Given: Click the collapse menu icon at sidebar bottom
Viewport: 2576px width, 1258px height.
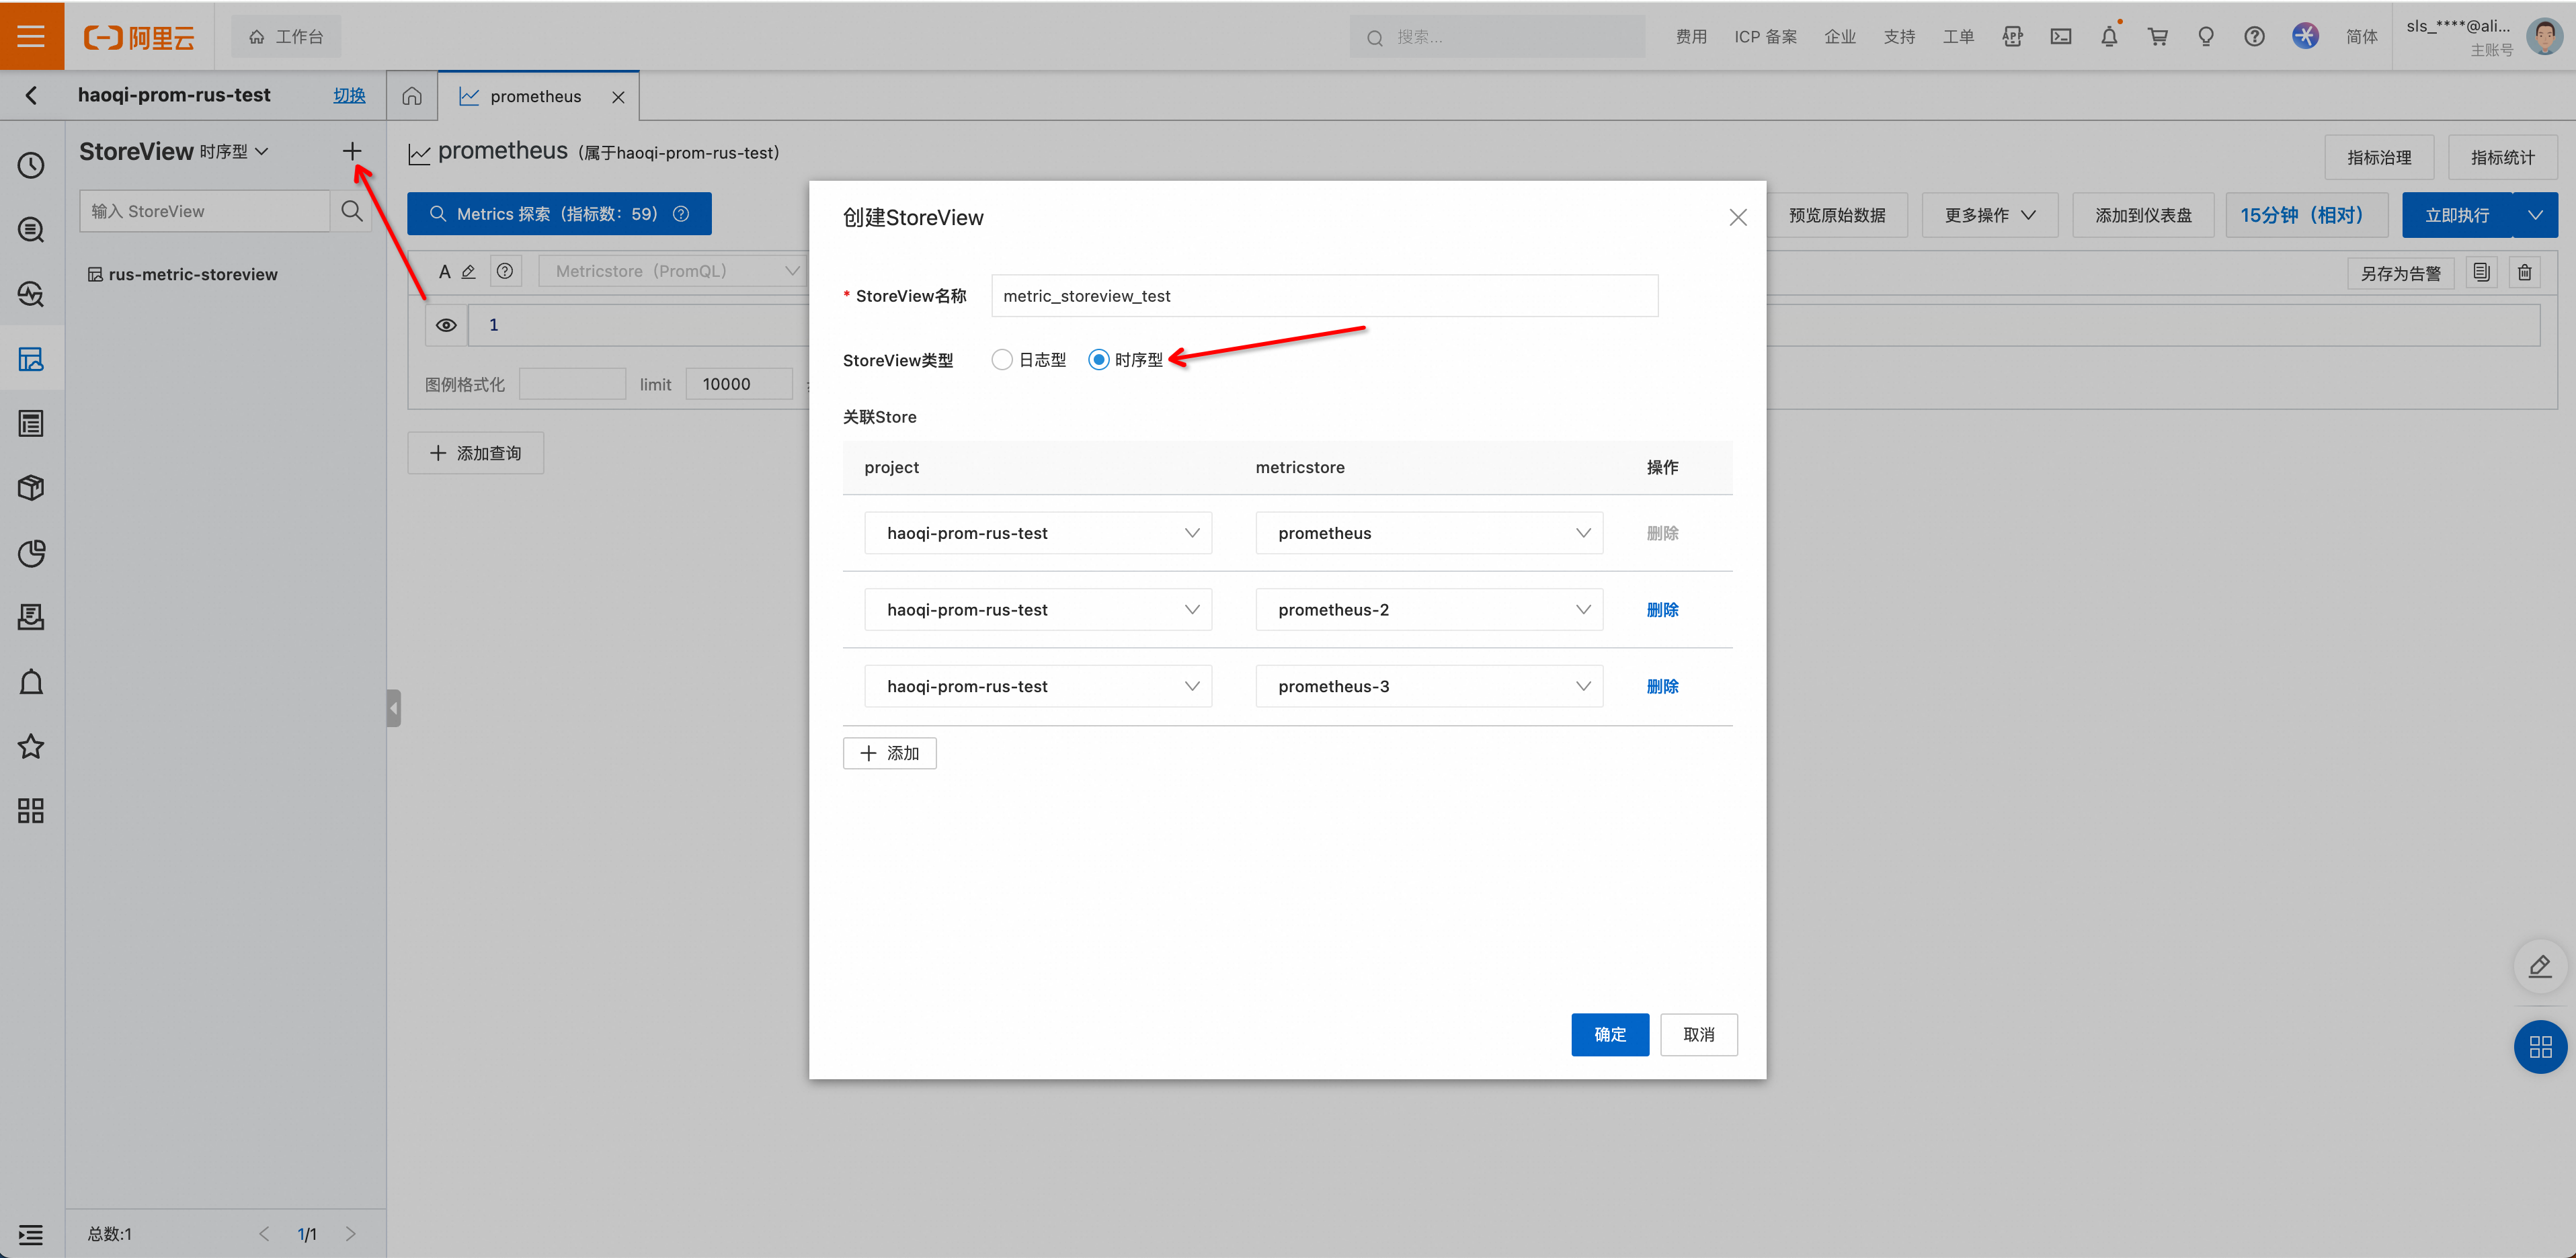Looking at the screenshot, I should tap(31, 1235).
